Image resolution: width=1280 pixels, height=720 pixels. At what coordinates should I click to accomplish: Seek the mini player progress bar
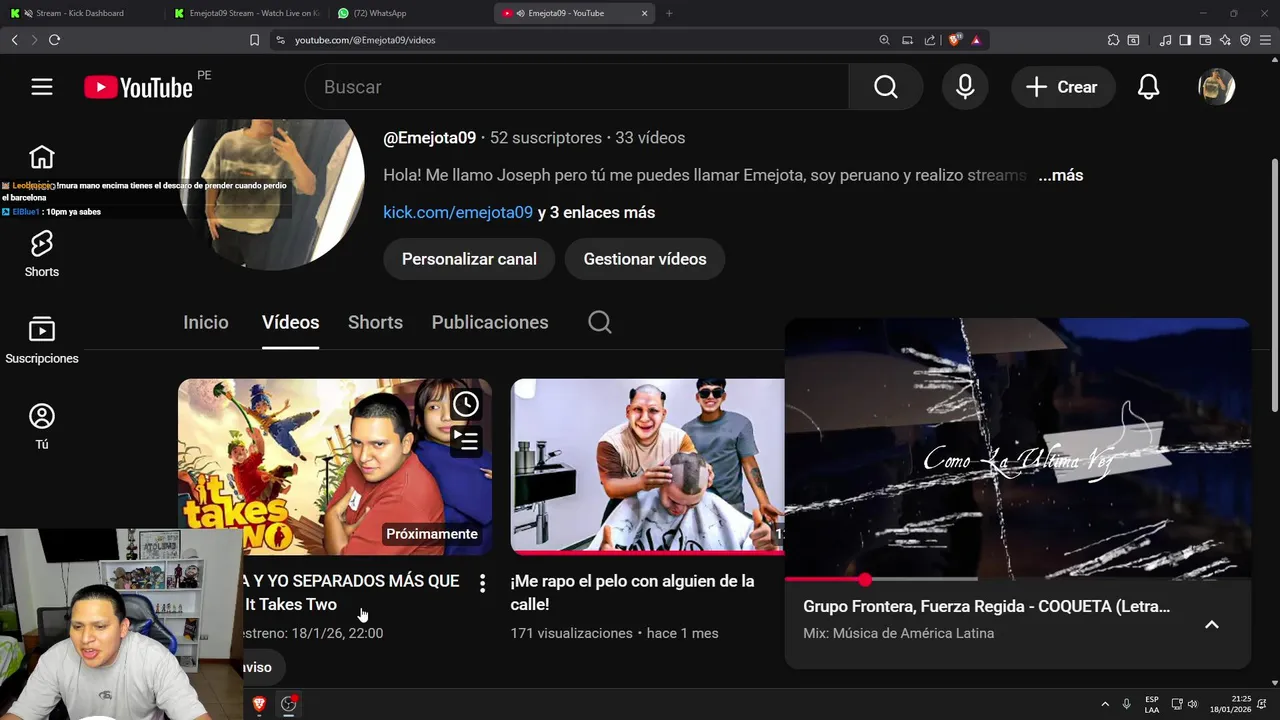1018,579
